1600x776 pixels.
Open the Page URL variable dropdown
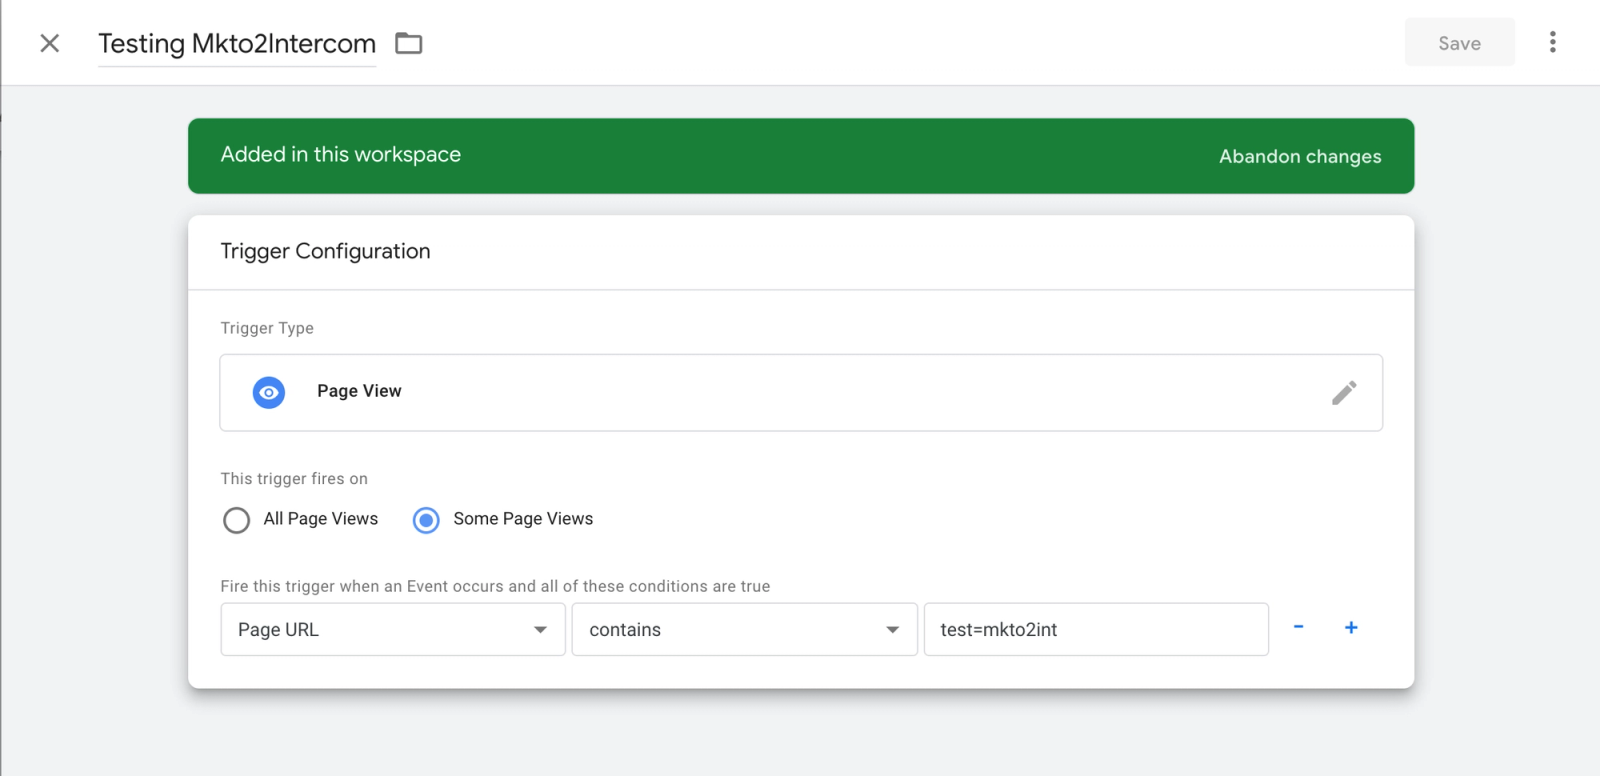(x=380, y=630)
